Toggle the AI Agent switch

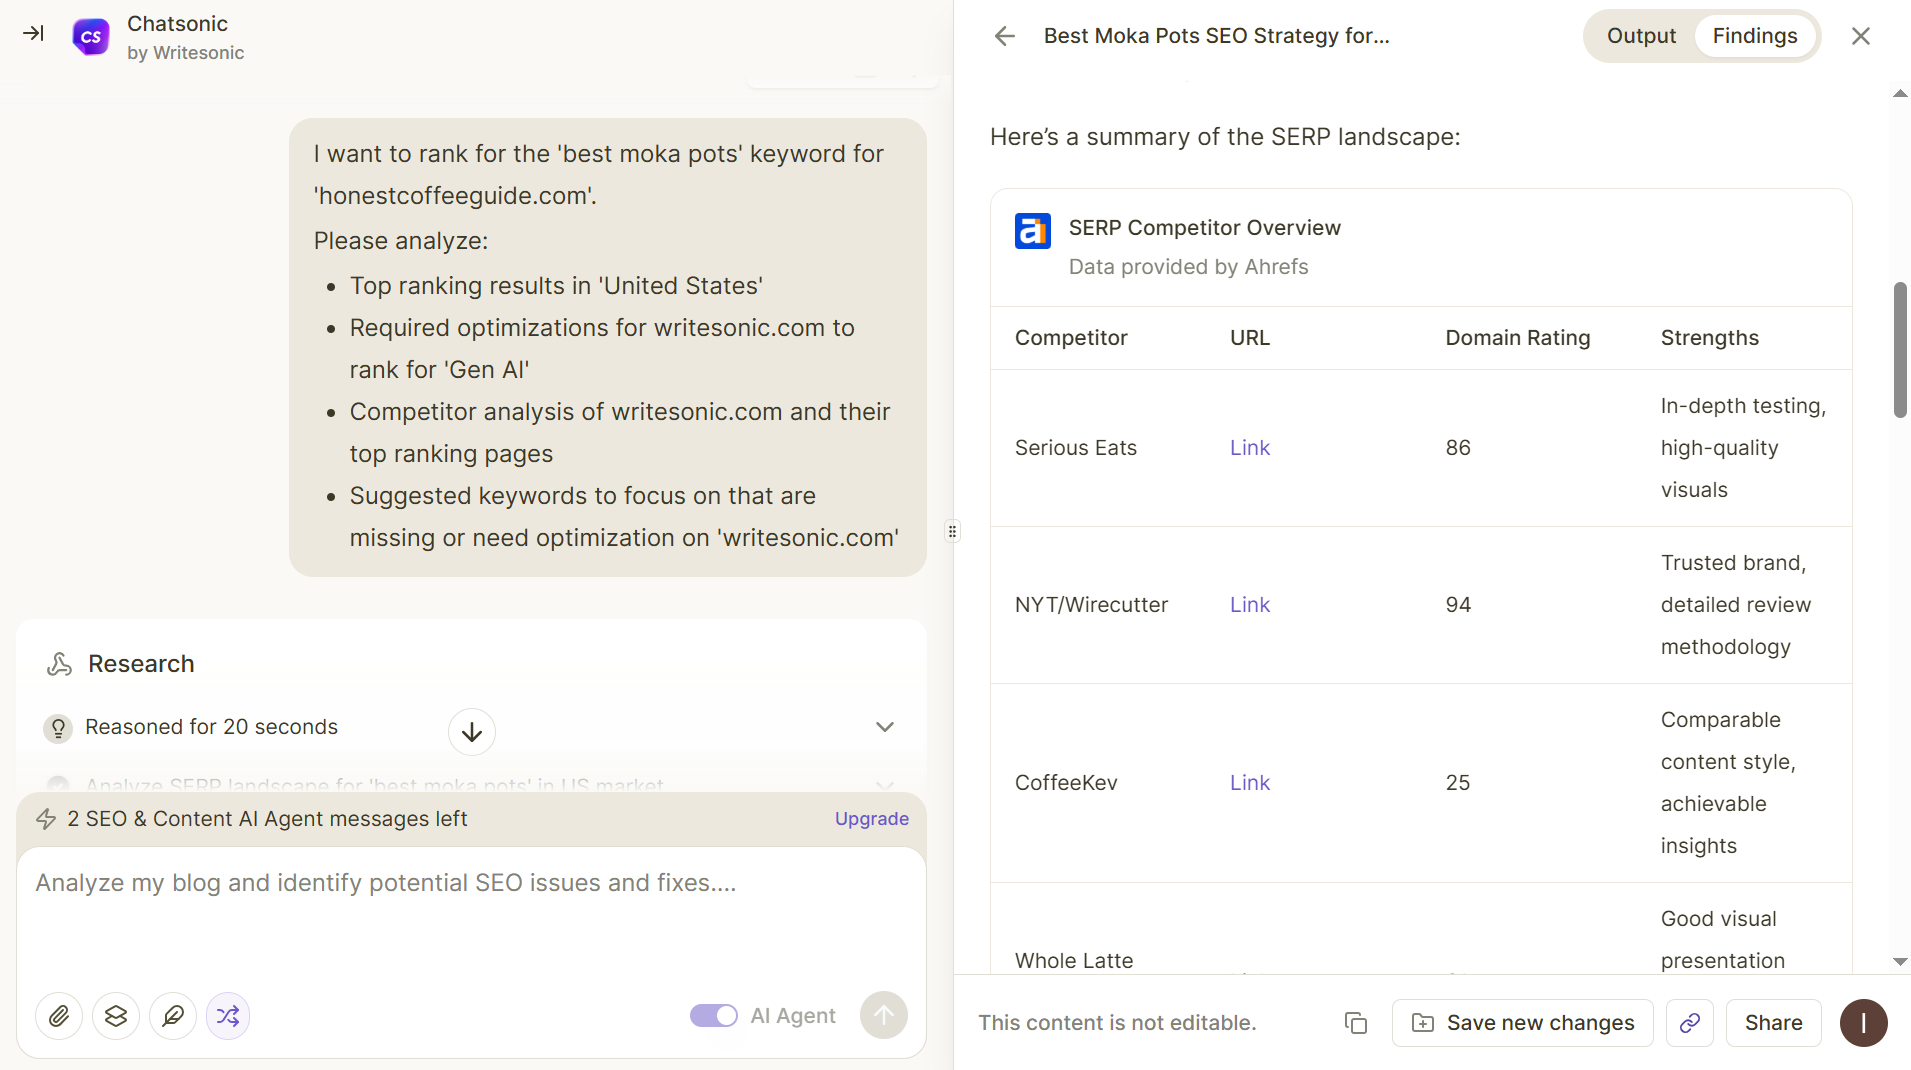[713, 1016]
